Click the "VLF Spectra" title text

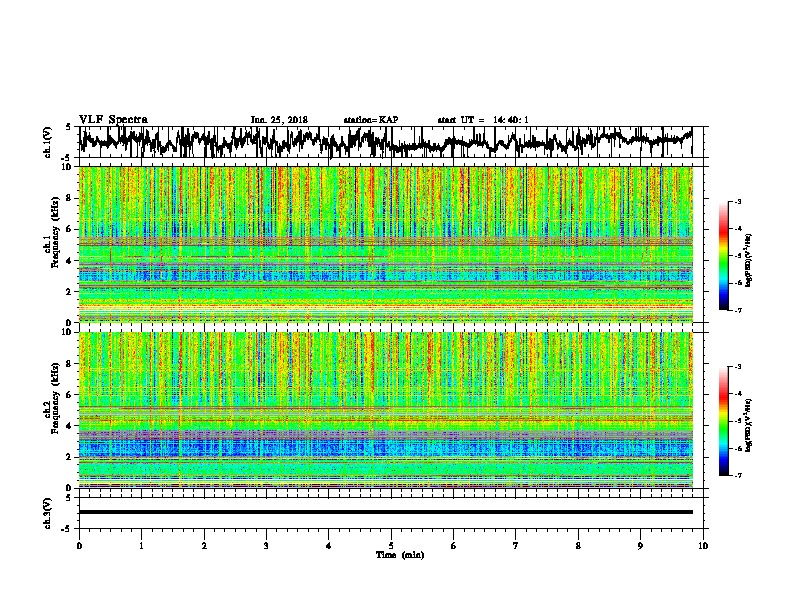(x=113, y=119)
